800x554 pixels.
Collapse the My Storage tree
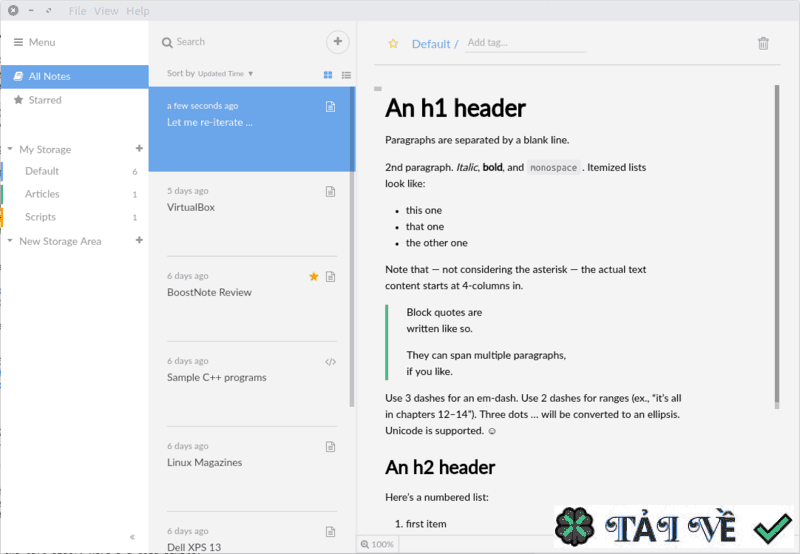(10, 149)
